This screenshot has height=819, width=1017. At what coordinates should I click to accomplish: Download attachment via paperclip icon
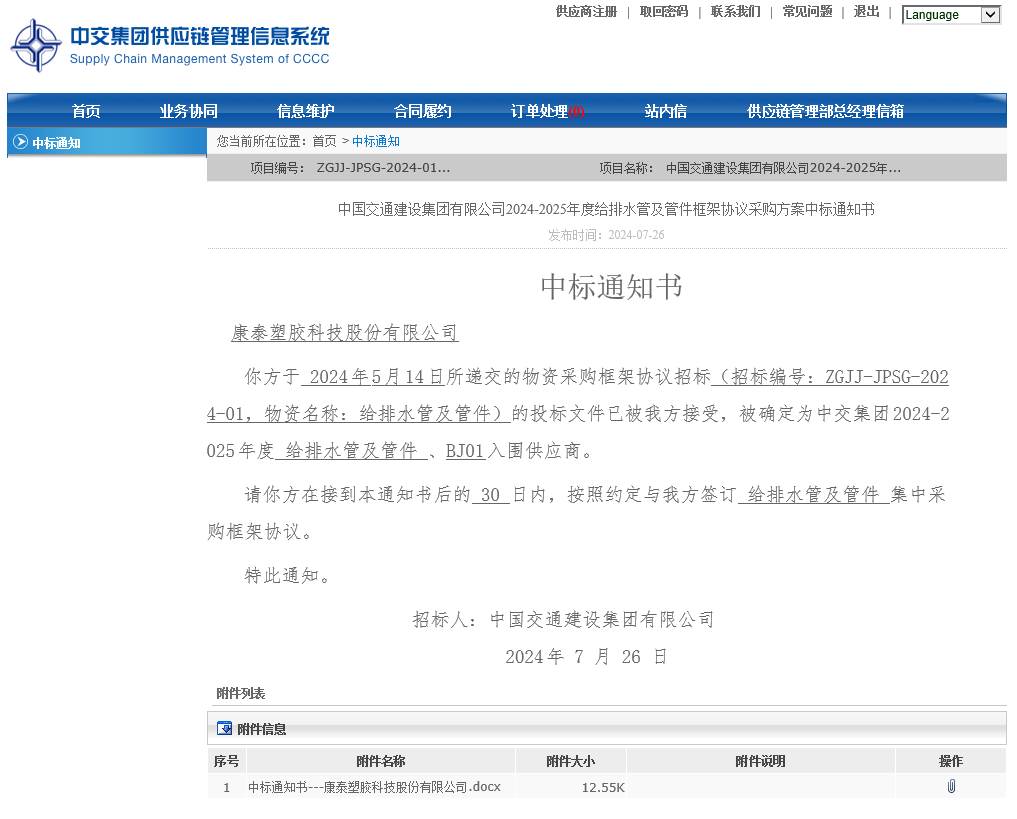click(x=950, y=787)
